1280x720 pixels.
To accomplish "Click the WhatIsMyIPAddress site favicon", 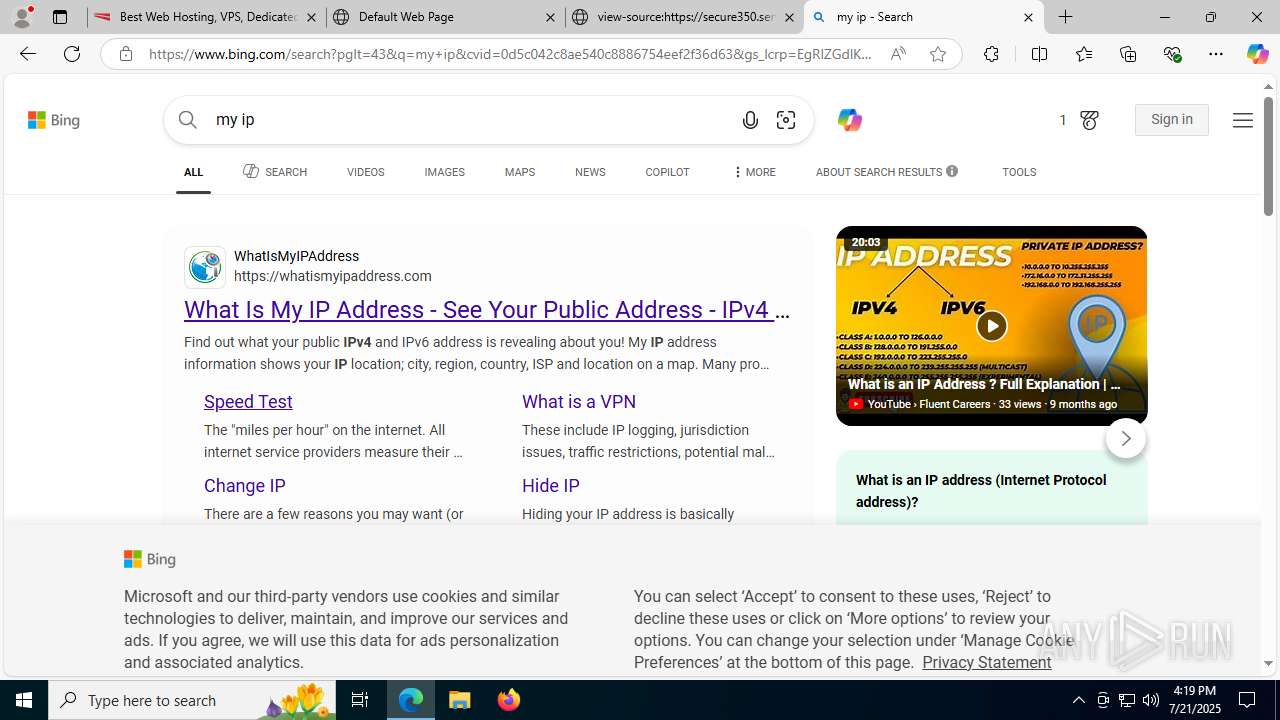I will point(205,267).
